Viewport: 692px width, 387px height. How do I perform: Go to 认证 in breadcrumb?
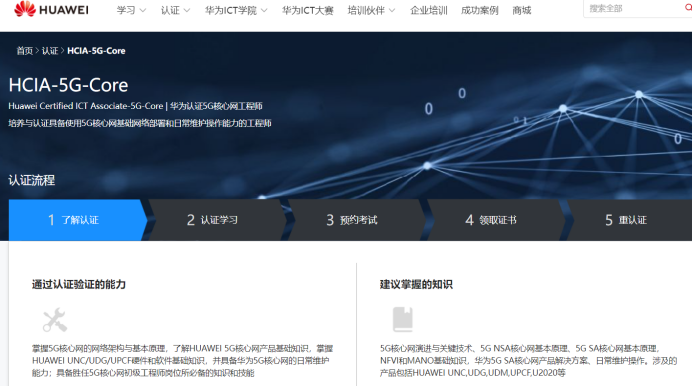click(50, 51)
